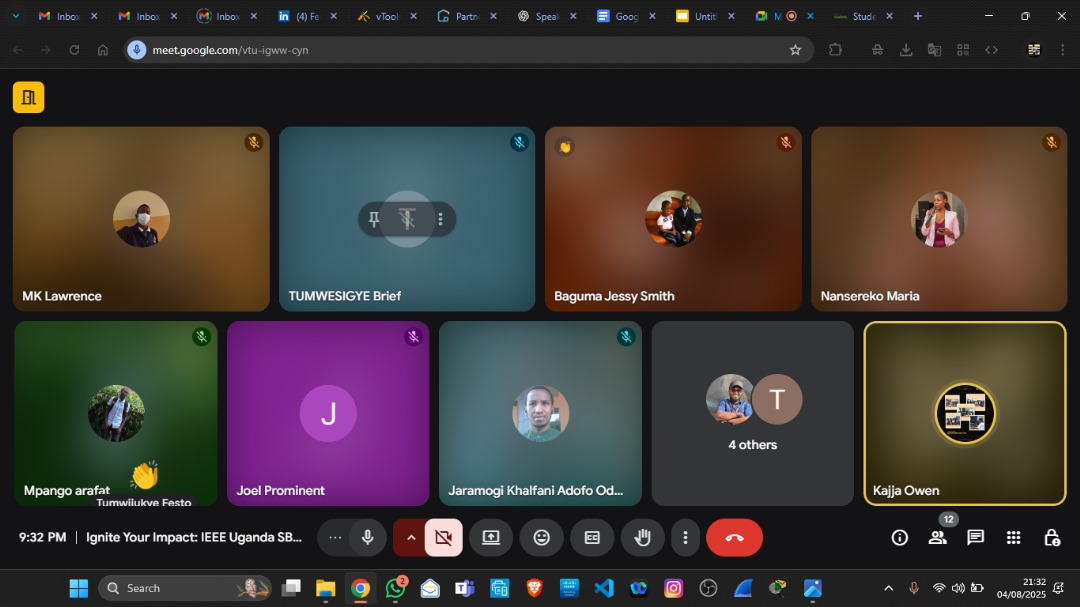Open more options on TUMWESIGYE Brief's tile
Viewport: 1080px width, 607px height.
click(440, 220)
